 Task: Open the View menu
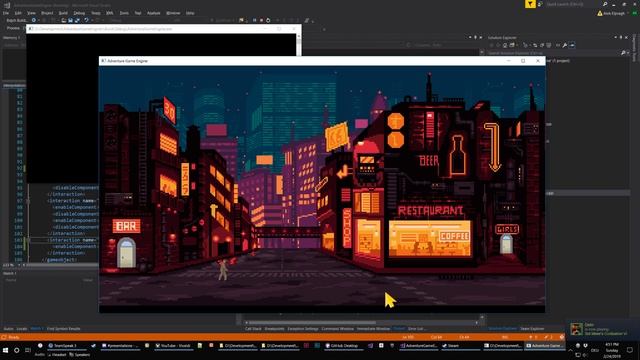(x=31, y=13)
